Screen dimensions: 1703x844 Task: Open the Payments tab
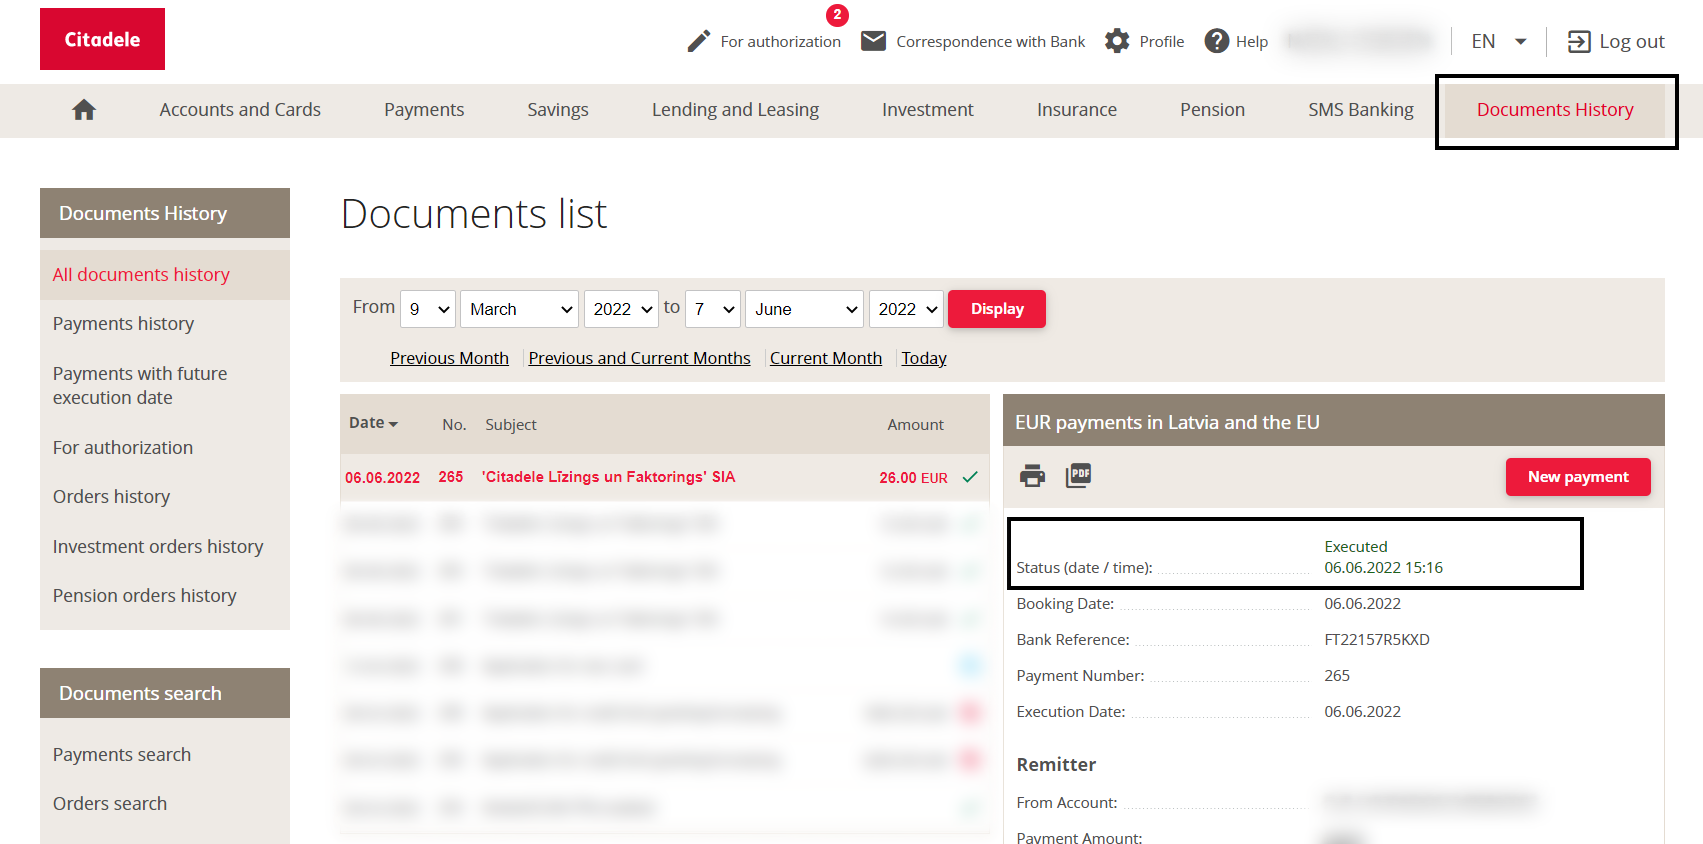point(424,110)
